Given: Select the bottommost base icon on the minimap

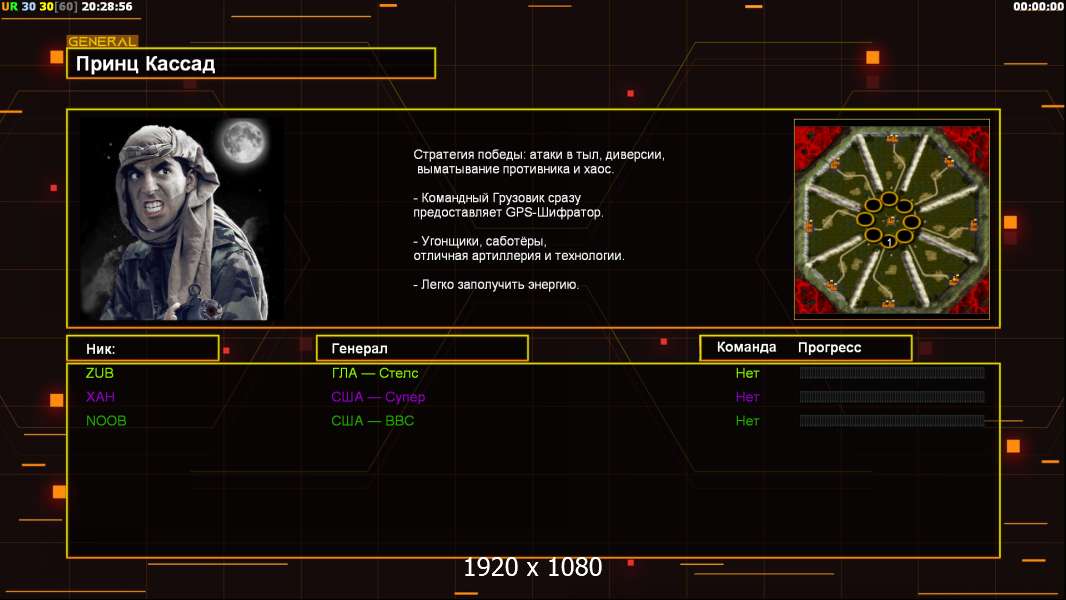Looking at the screenshot, I should (889, 300).
